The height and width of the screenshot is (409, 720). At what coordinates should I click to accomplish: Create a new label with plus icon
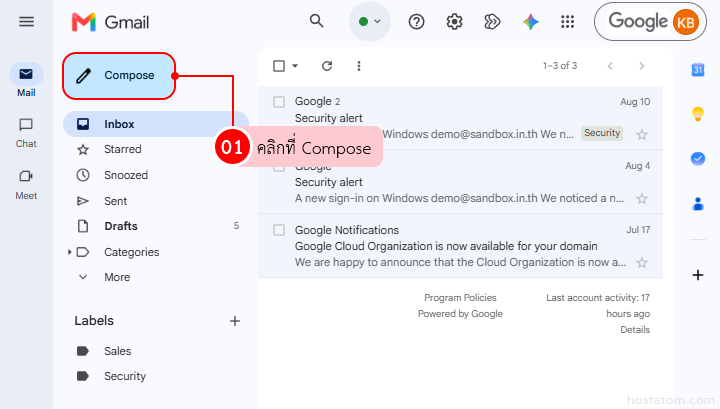(235, 321)
